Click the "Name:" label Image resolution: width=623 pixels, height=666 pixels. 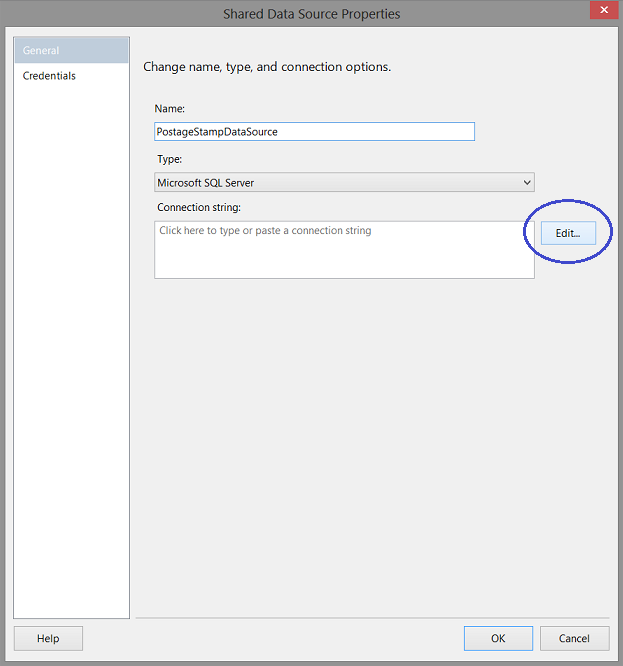pyautogui.click(x=169, y=108)
